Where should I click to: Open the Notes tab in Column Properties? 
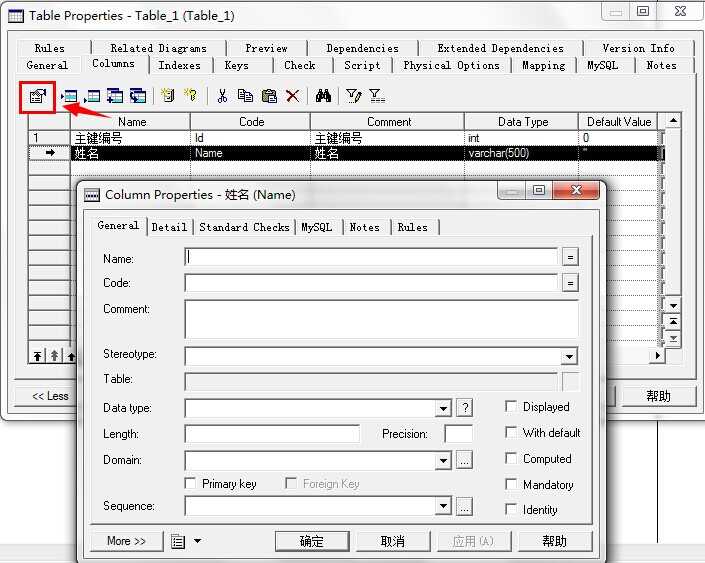(365, 228)
